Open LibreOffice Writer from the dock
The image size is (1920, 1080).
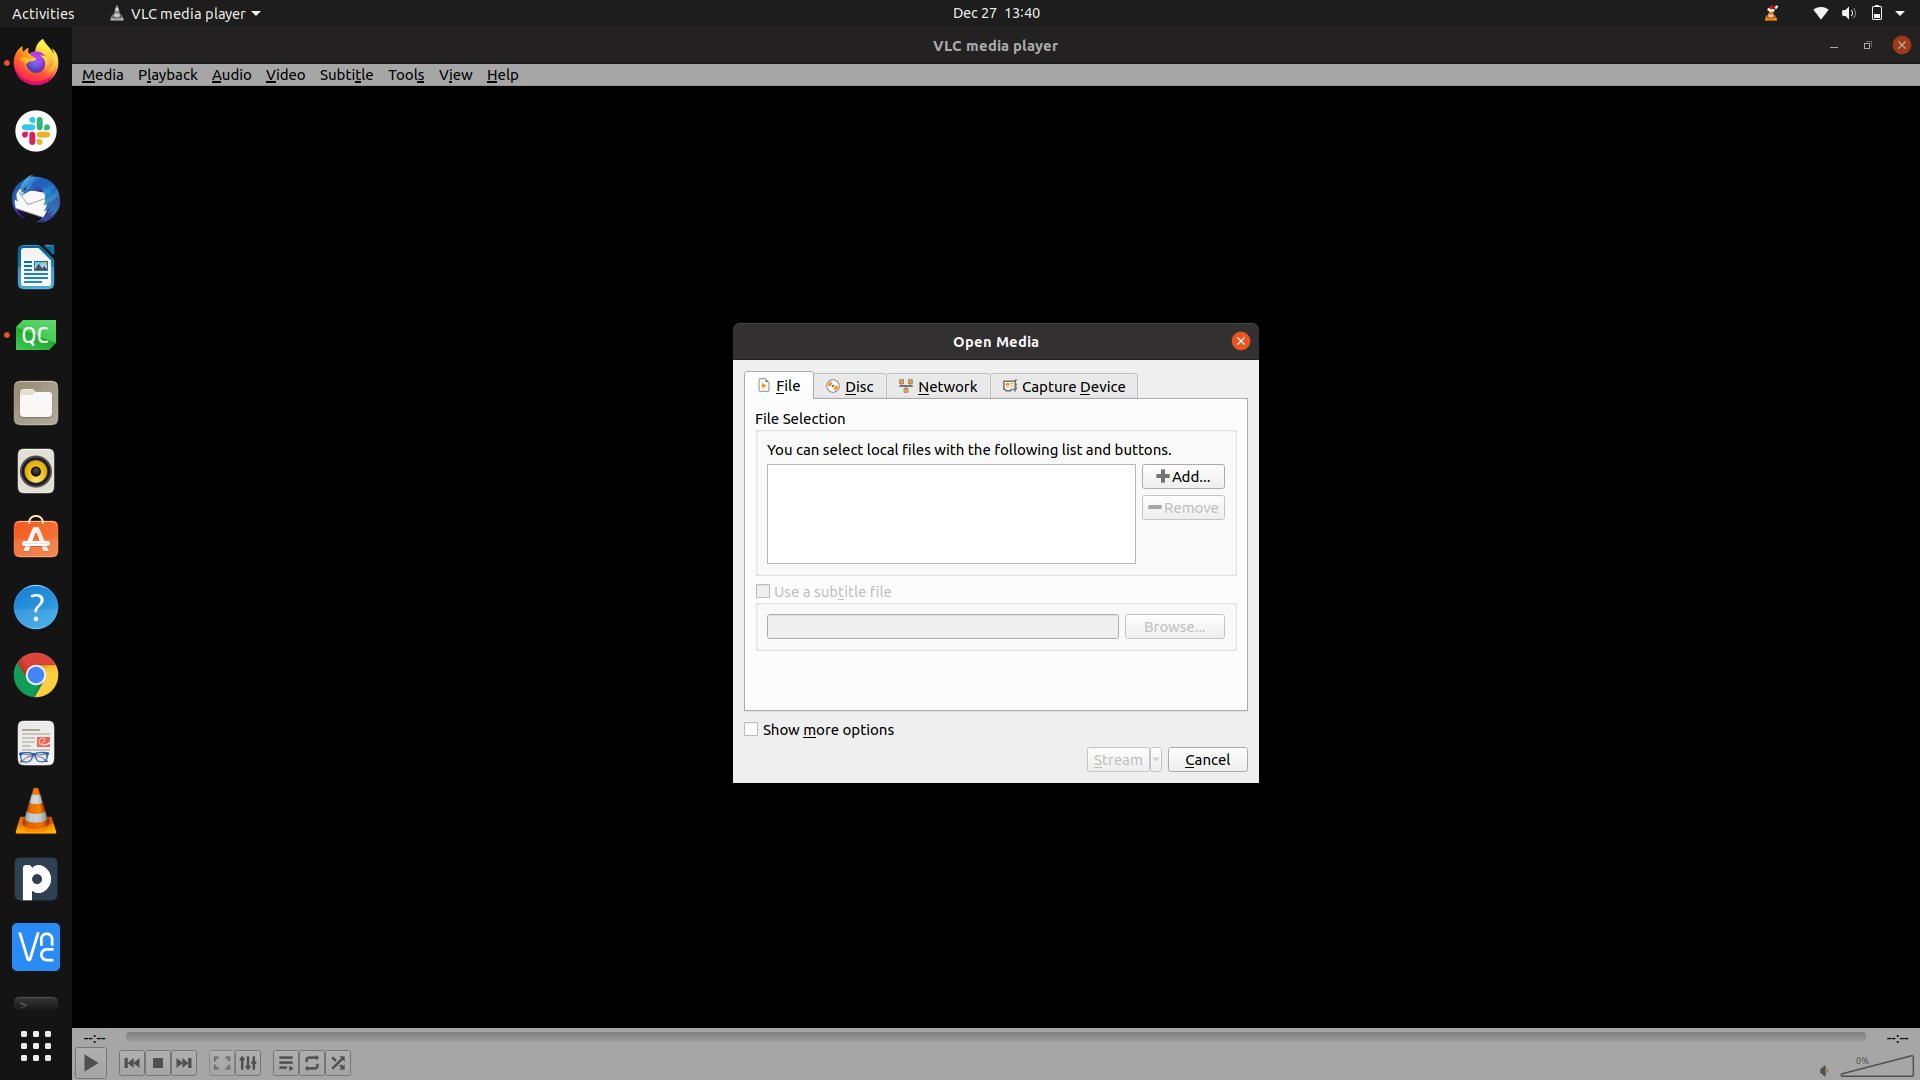coord(36,267)
